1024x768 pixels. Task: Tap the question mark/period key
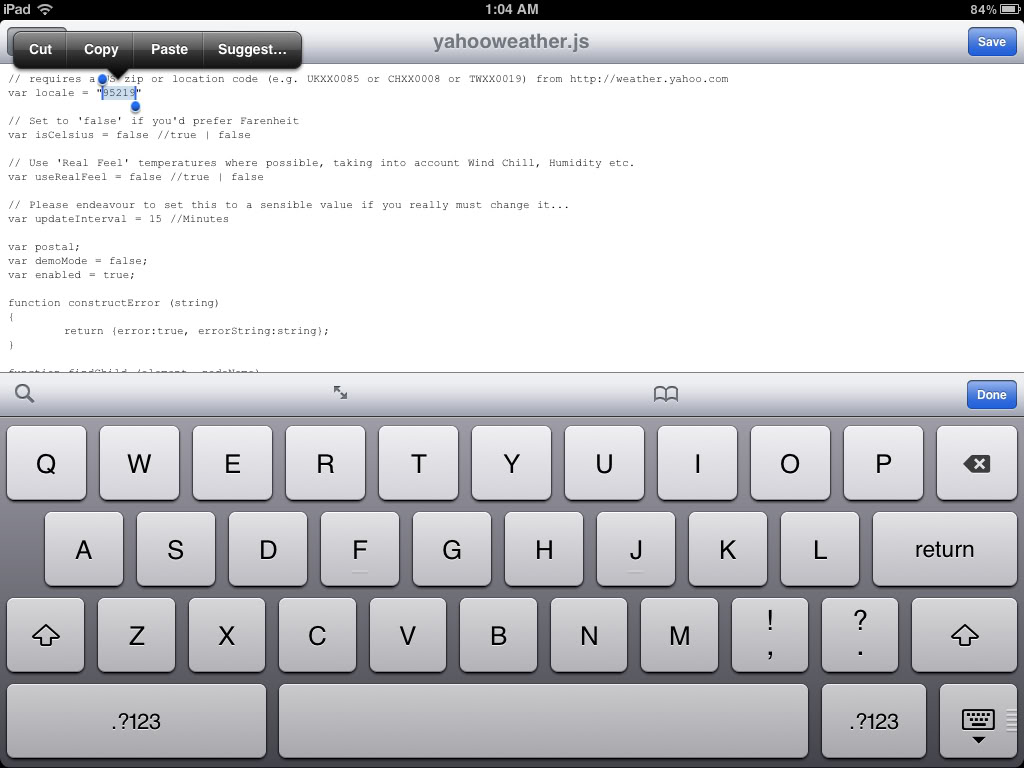tap(860, 635)
